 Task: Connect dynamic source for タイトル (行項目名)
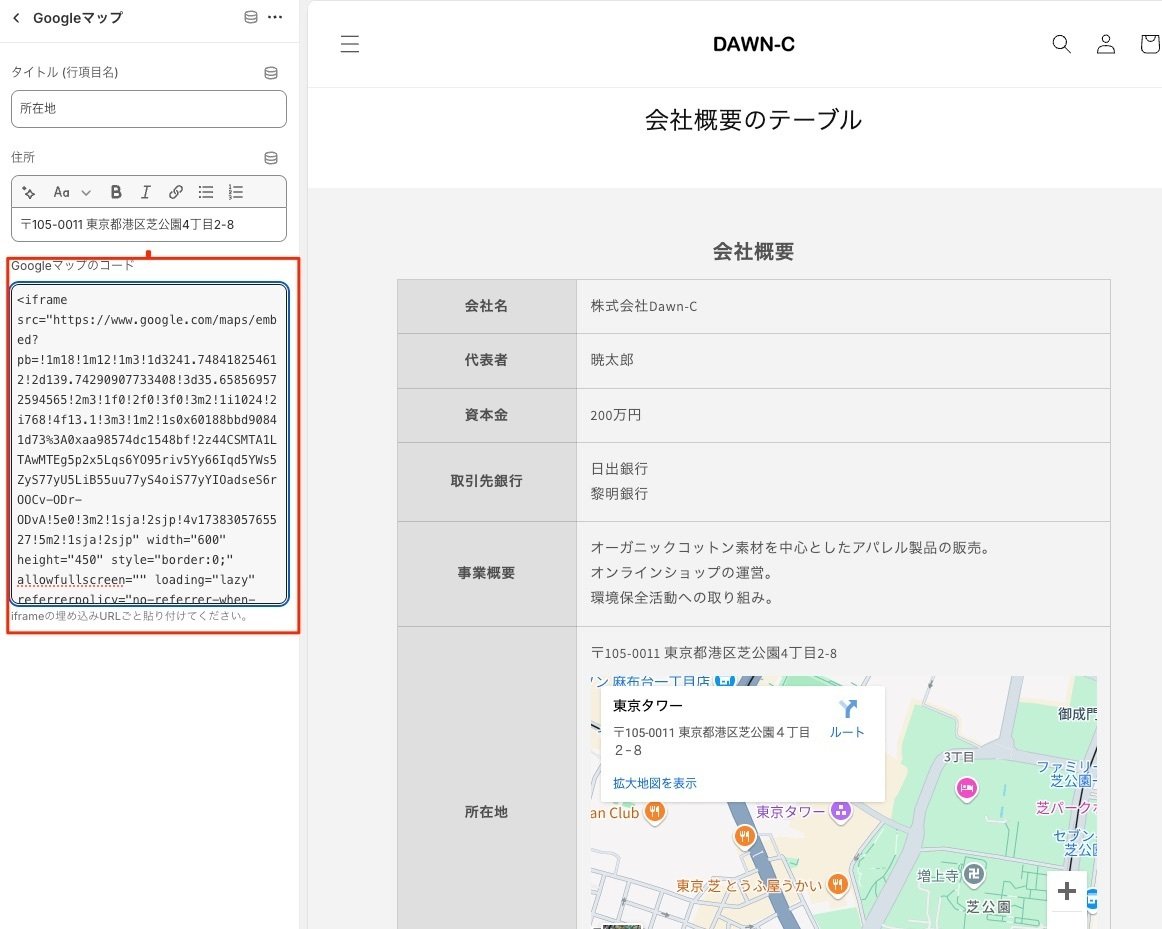click(x=271, y=73)
